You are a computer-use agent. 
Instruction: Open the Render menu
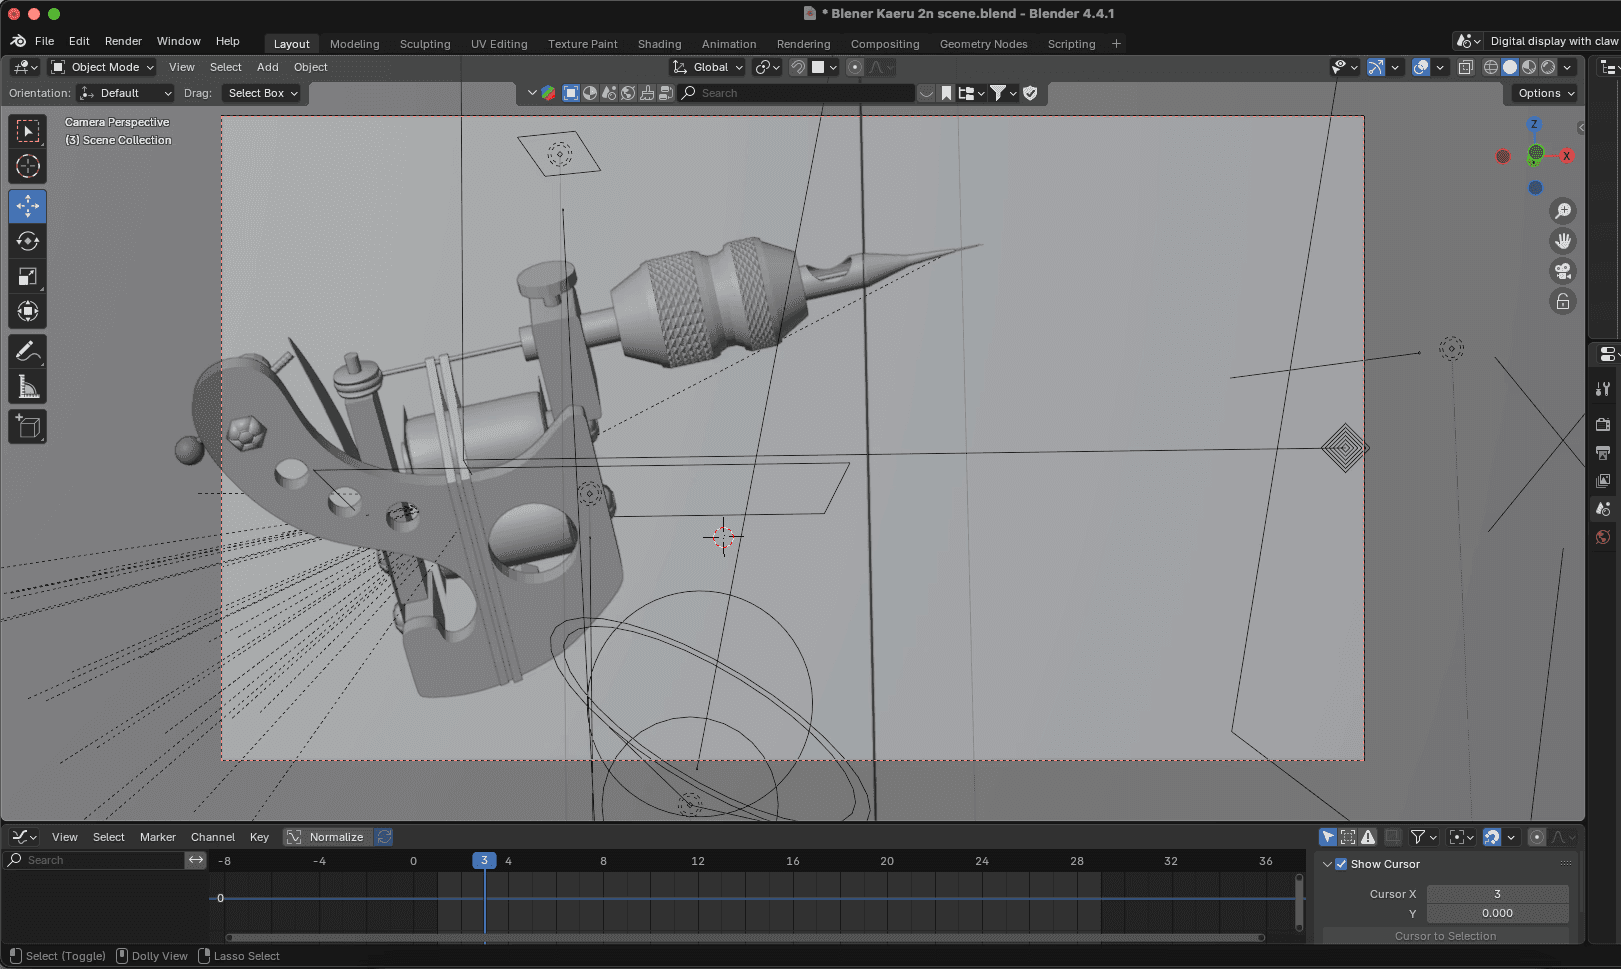pos(123,41)
